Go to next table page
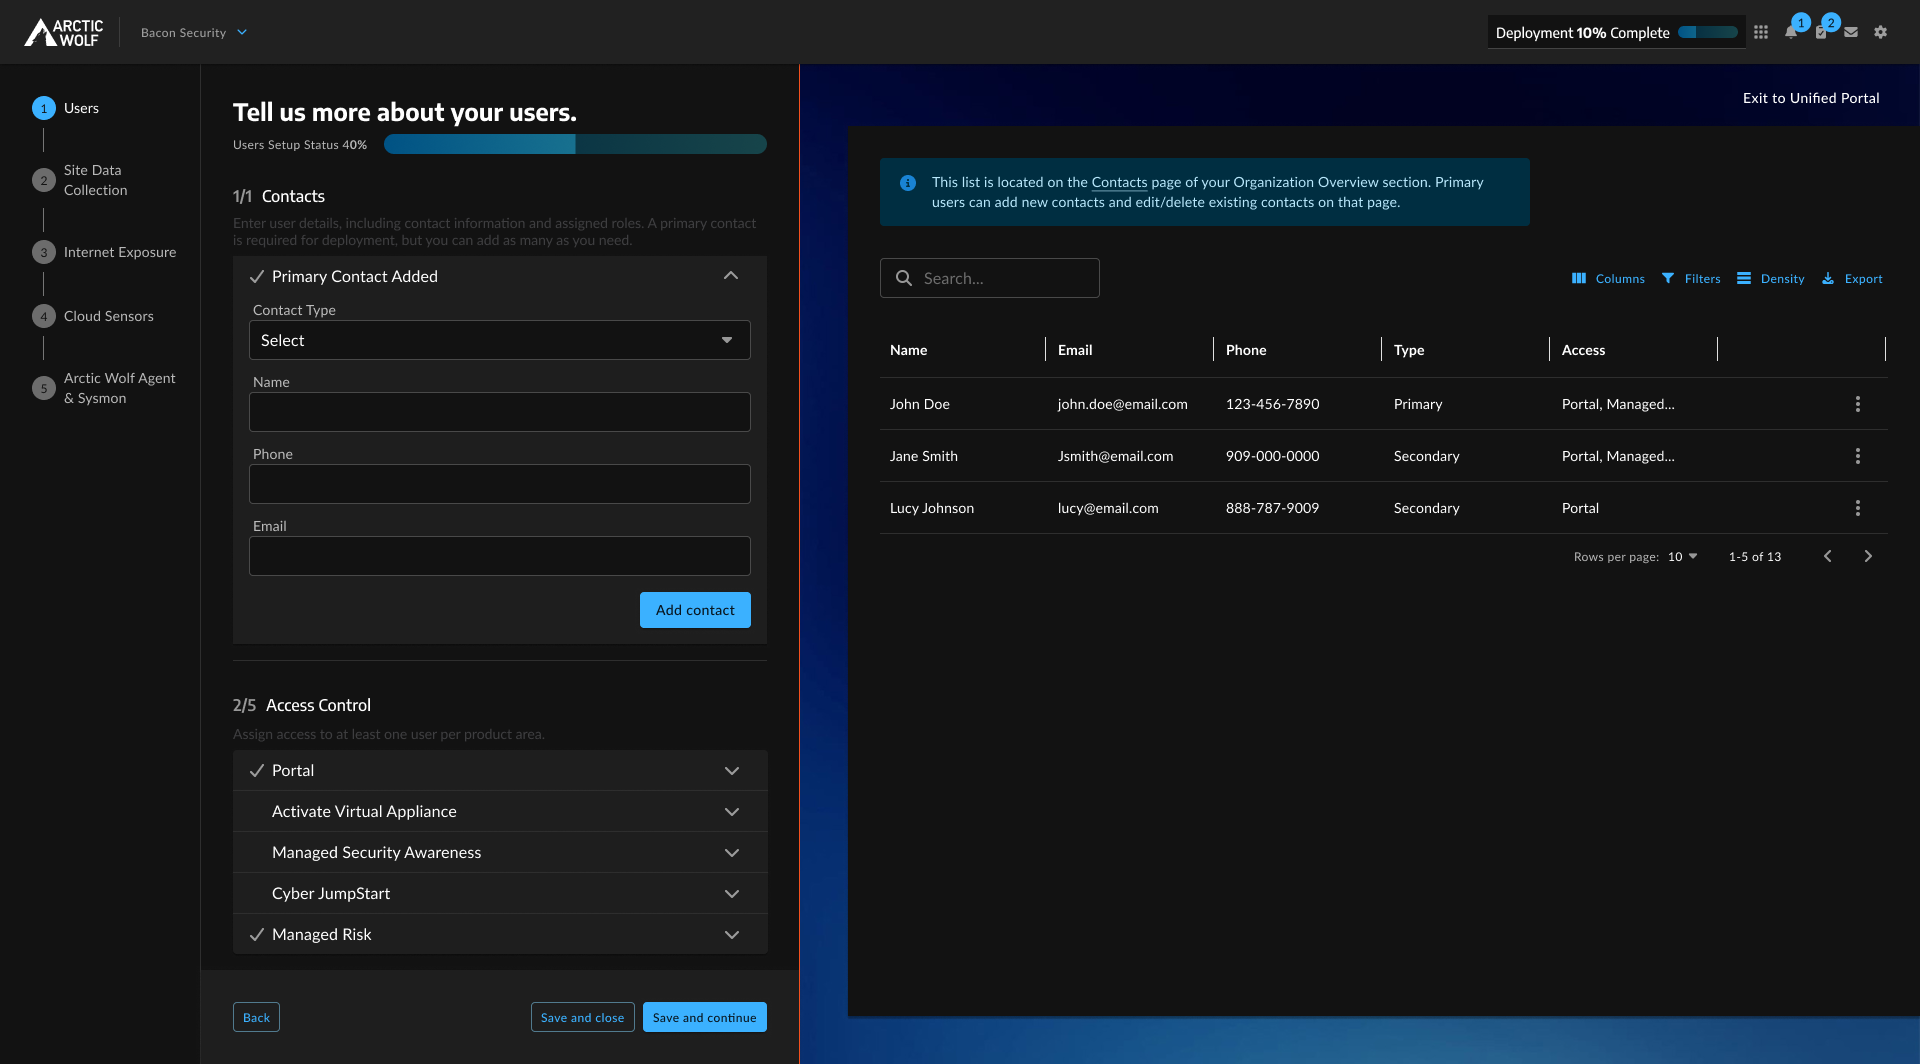The width and height of the screenshot is (1920, 1064). 1868,556
